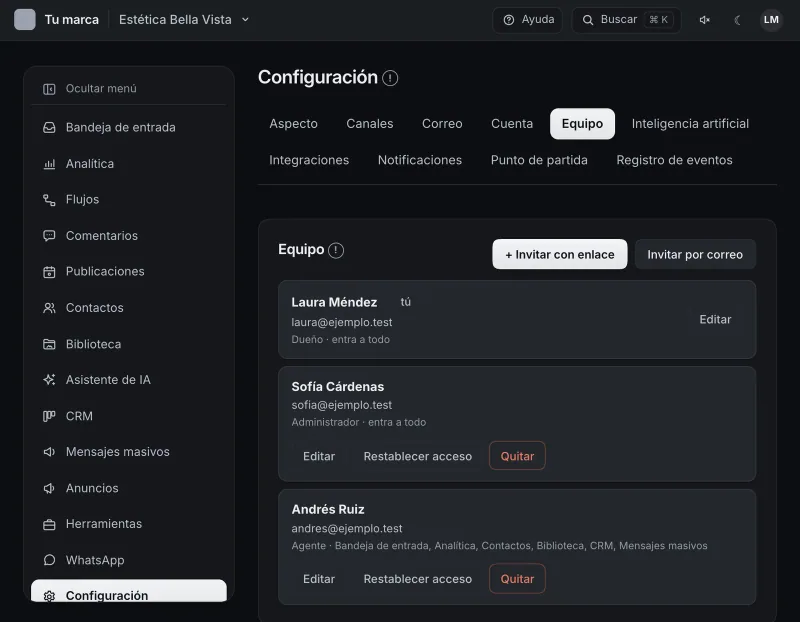The height and width of the screenshot is (622, 800).
Task: Select the email sofia@ejemplo.test
Action: click(x=342, y=405)
